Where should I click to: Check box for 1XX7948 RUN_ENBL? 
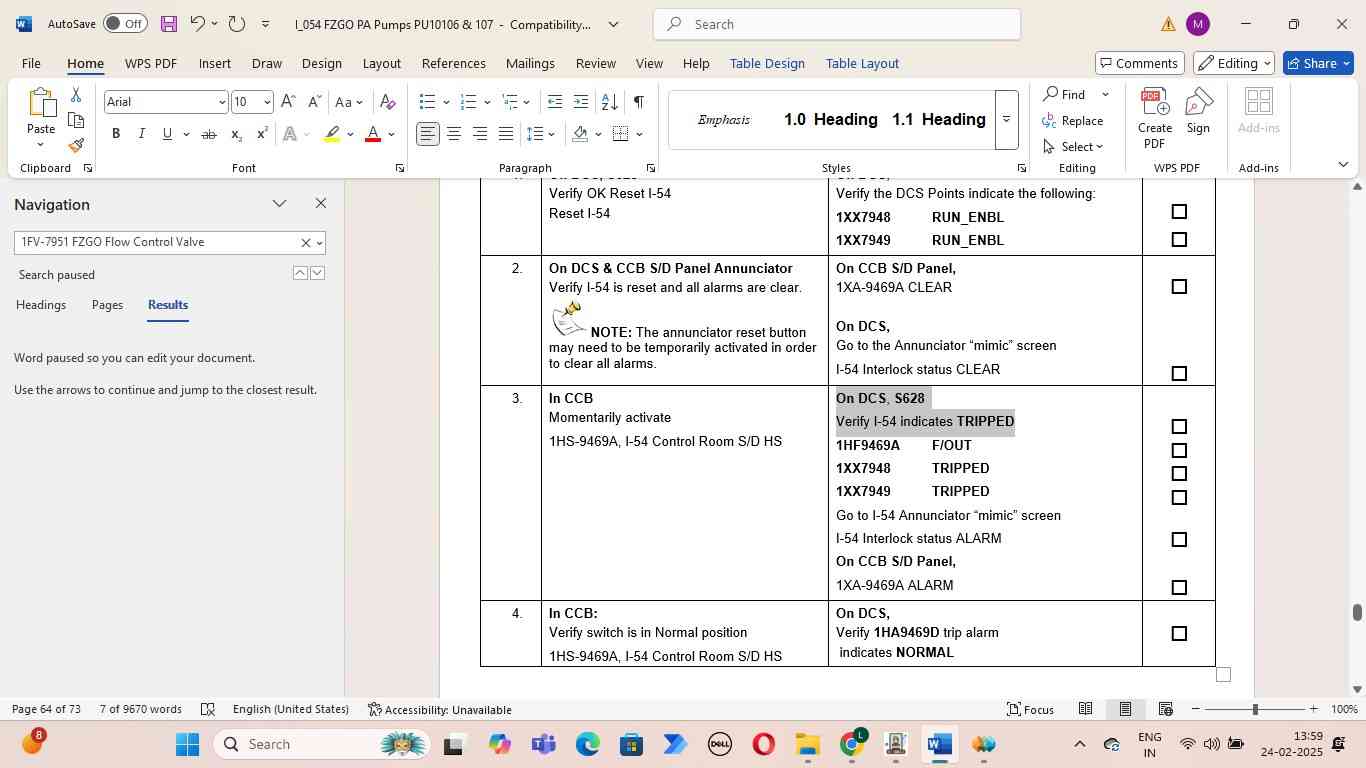pyautogui.click(x=1179, y=212)
